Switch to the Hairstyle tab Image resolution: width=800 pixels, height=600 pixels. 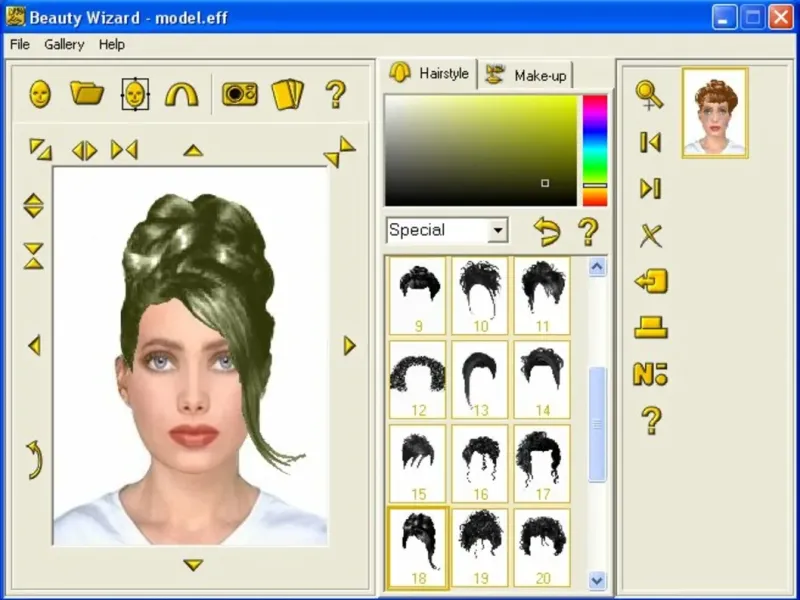pos(430,73)
